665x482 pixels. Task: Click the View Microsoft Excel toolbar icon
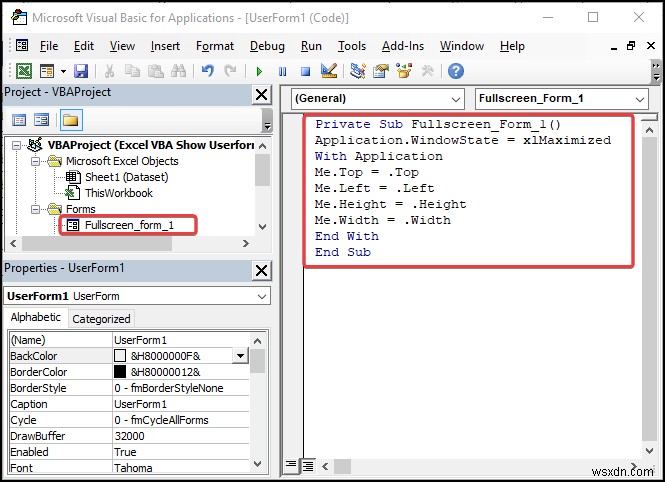pos(24,71)
